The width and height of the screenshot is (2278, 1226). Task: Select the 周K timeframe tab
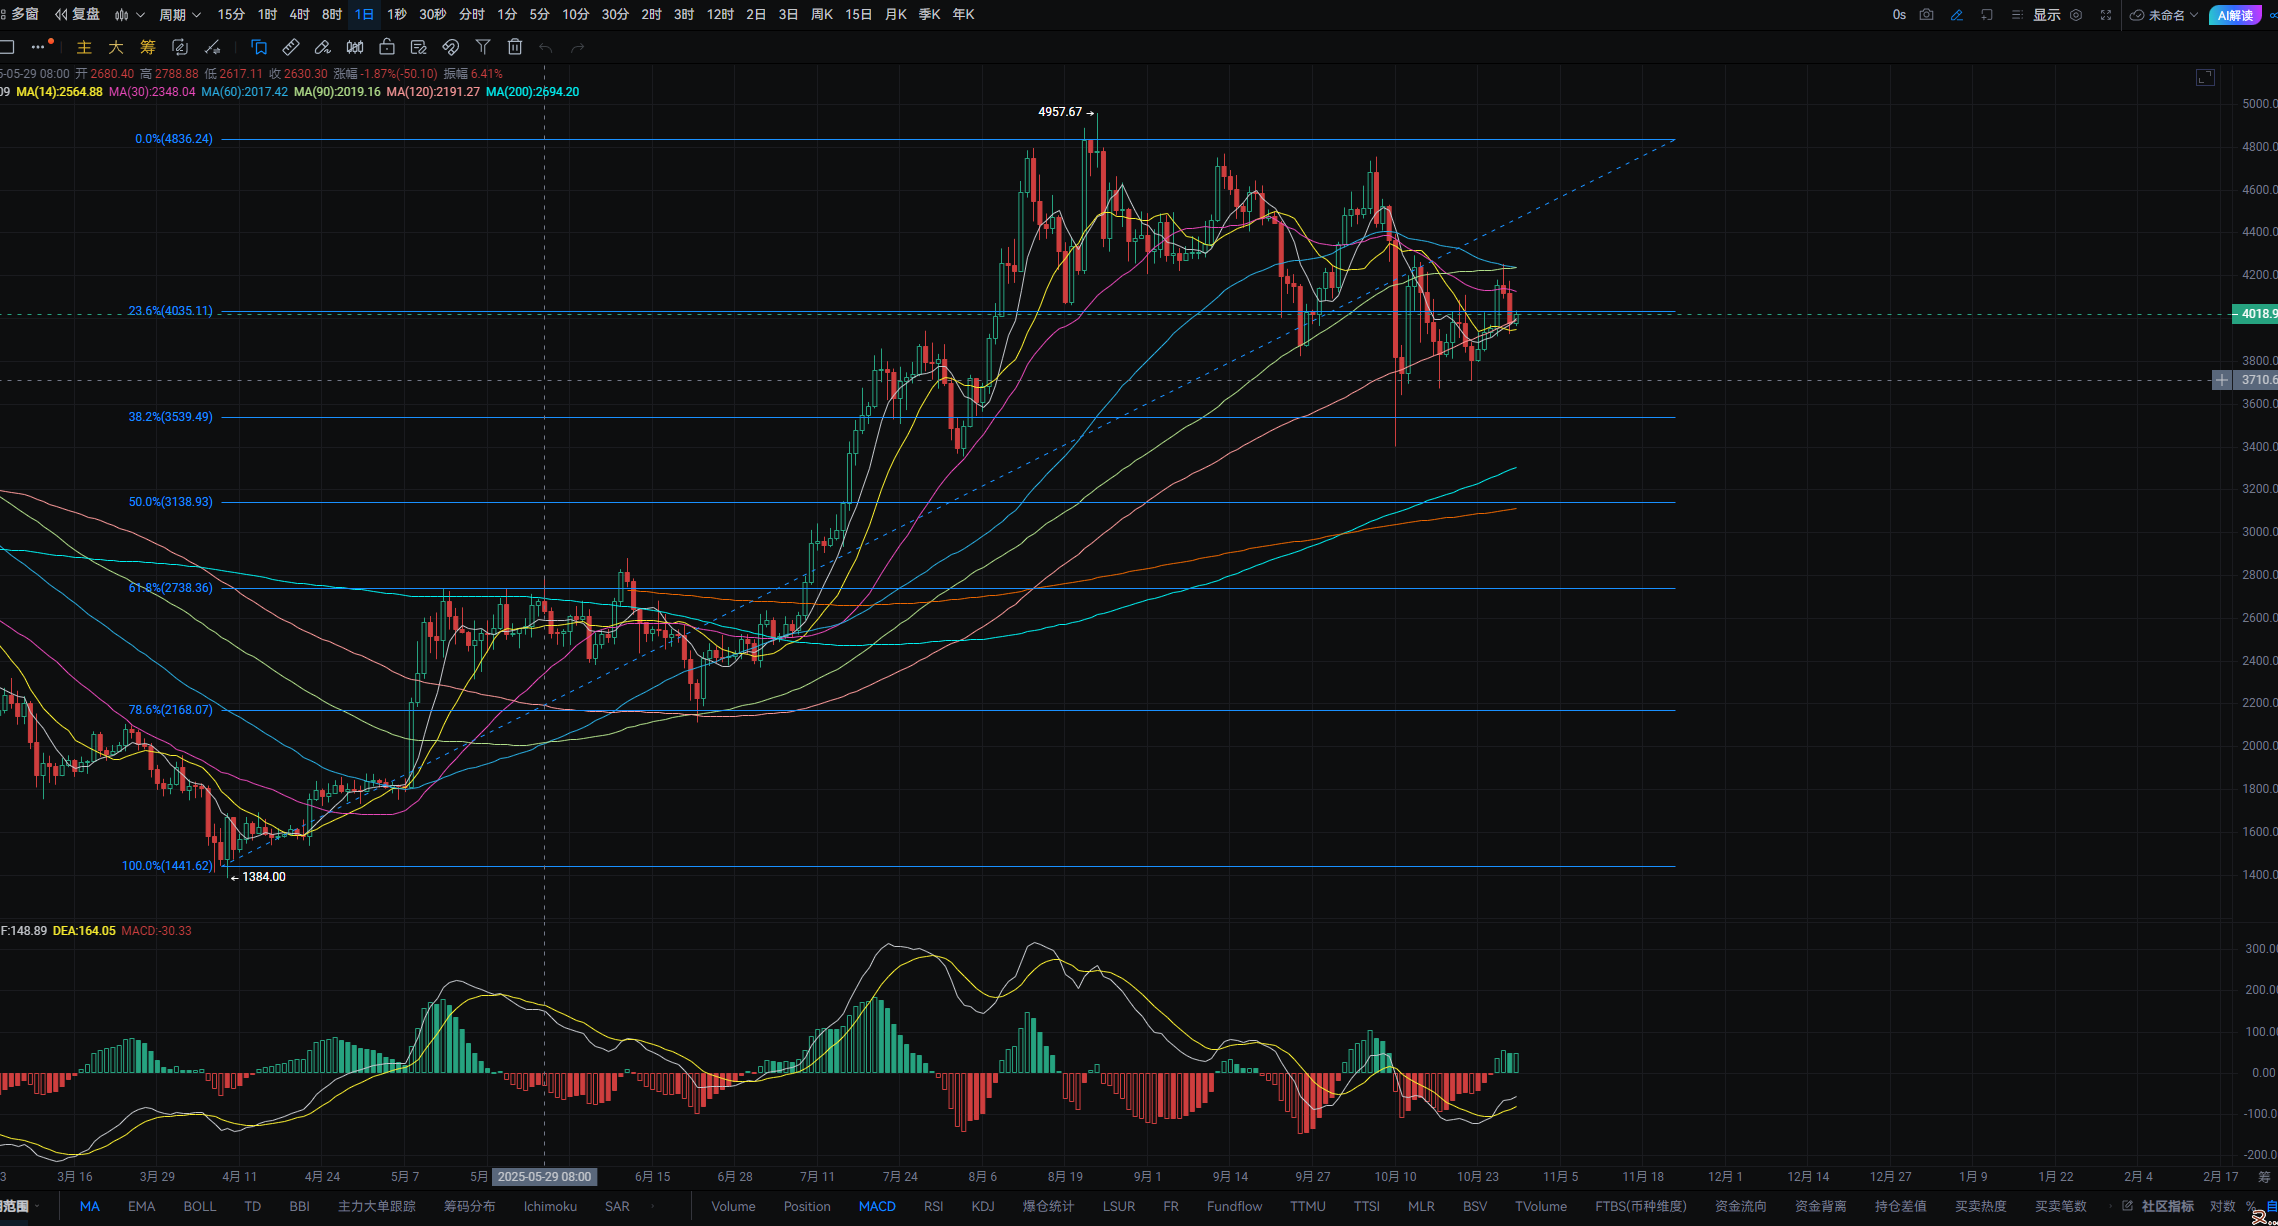(822, 15)
